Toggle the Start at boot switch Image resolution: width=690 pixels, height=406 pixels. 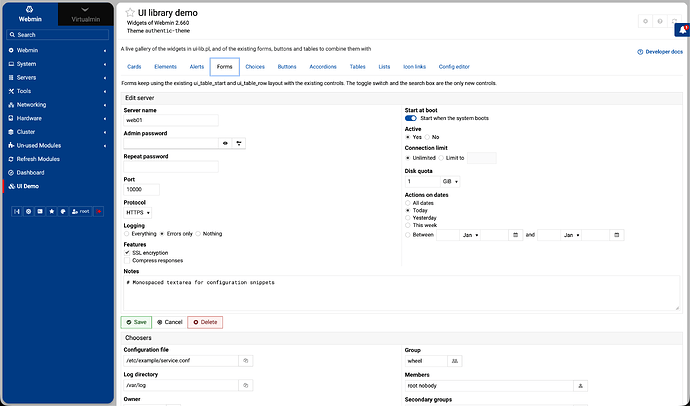click(411, 118)
